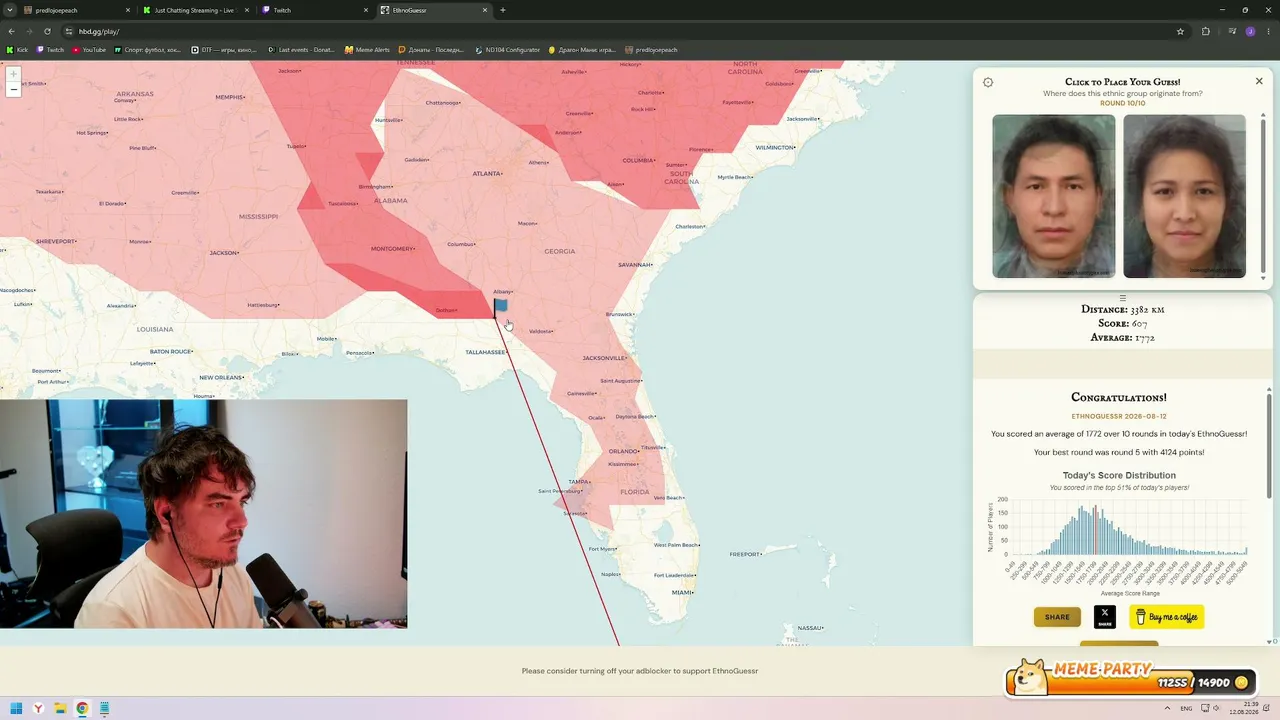Open the browser extensions menu
Screen dimensions: 1280x720
(x=1205, y=31)
